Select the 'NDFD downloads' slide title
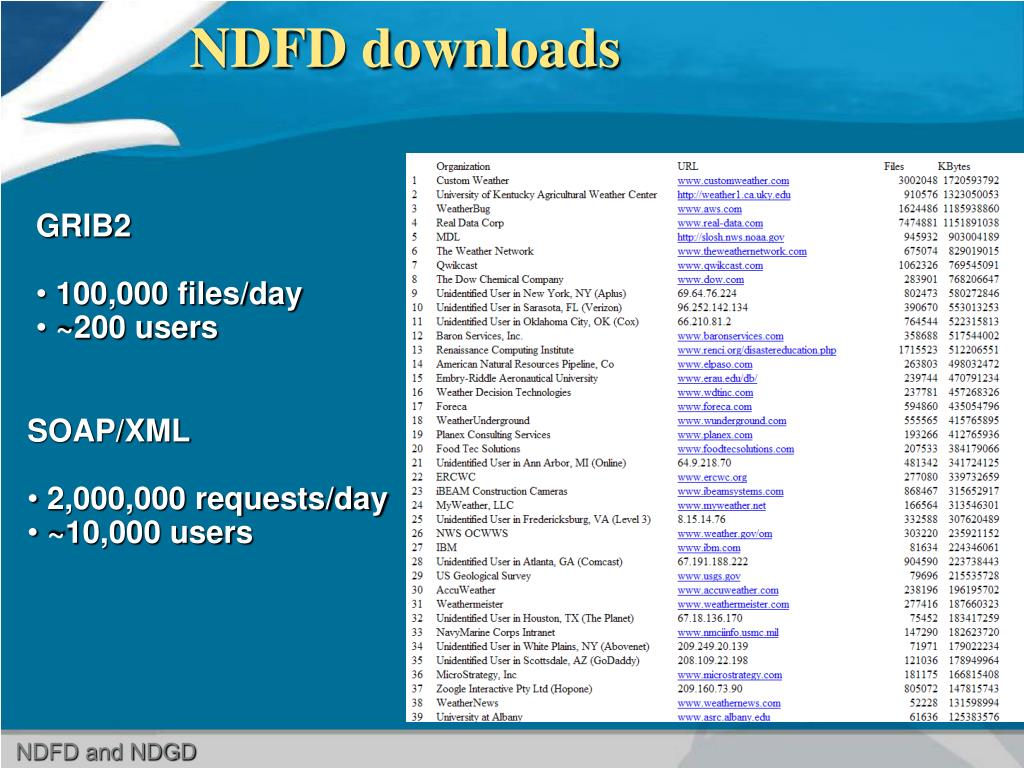This screenshot has height=768, width=1024. (x=406, y=50)
